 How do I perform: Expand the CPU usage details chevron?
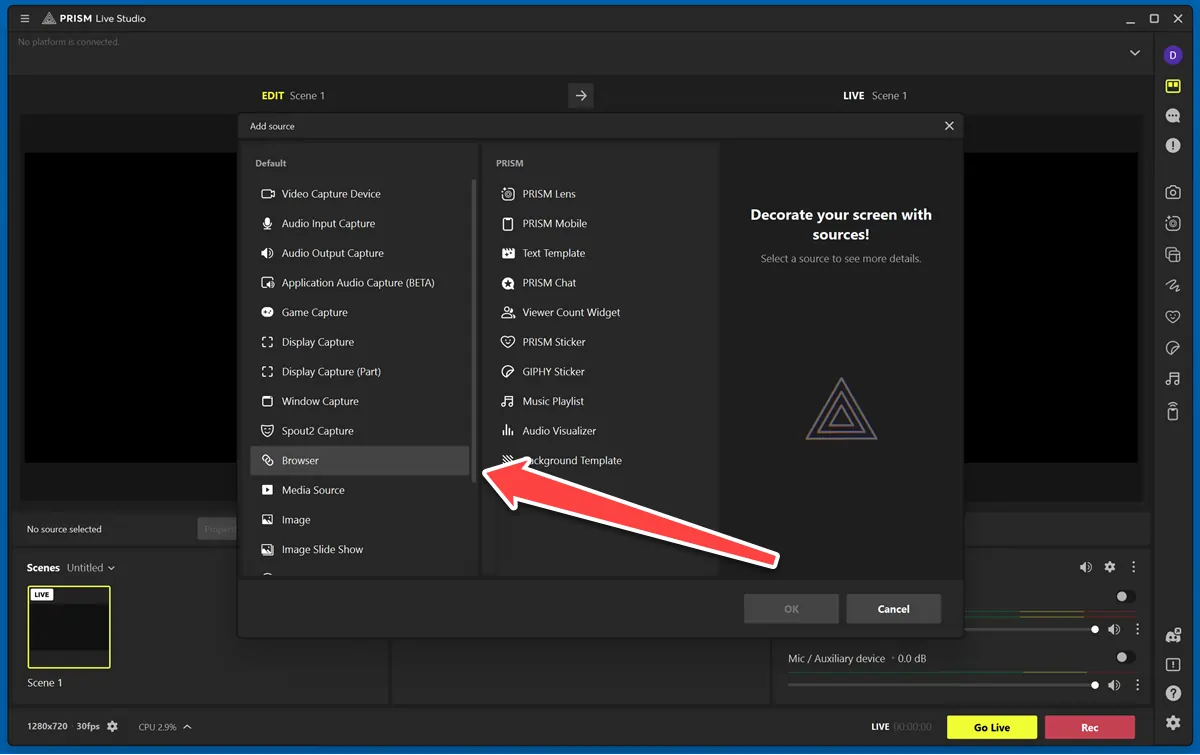coord(187,727)
